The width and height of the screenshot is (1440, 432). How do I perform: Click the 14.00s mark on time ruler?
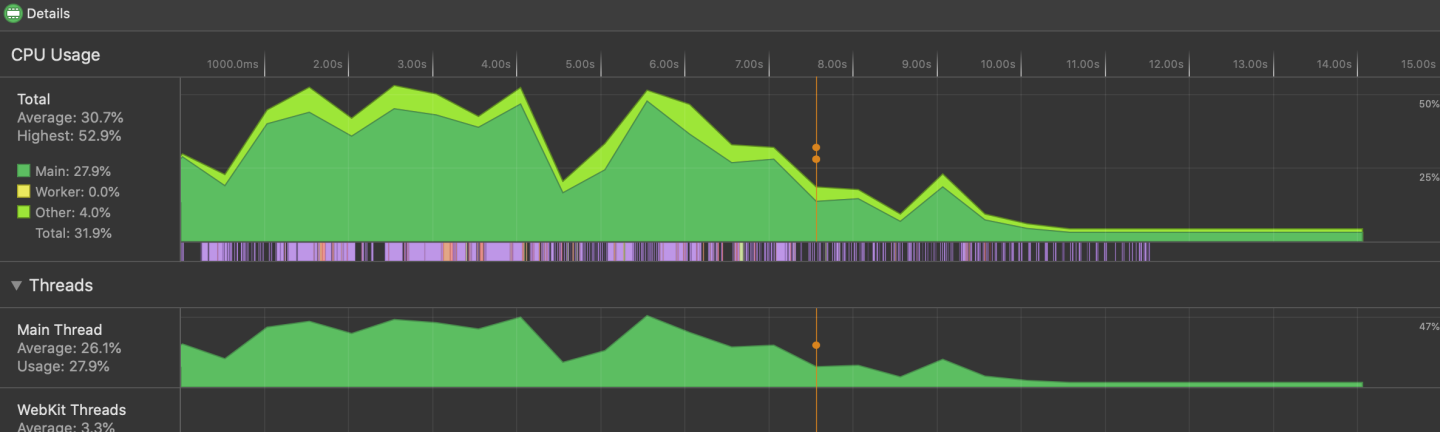coord(1333,64)
